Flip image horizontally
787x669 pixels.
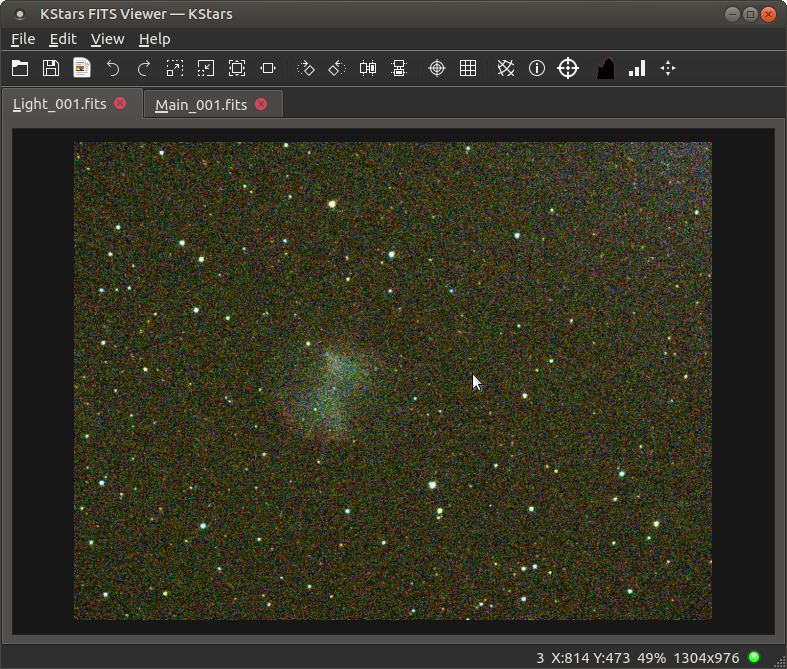368,68
